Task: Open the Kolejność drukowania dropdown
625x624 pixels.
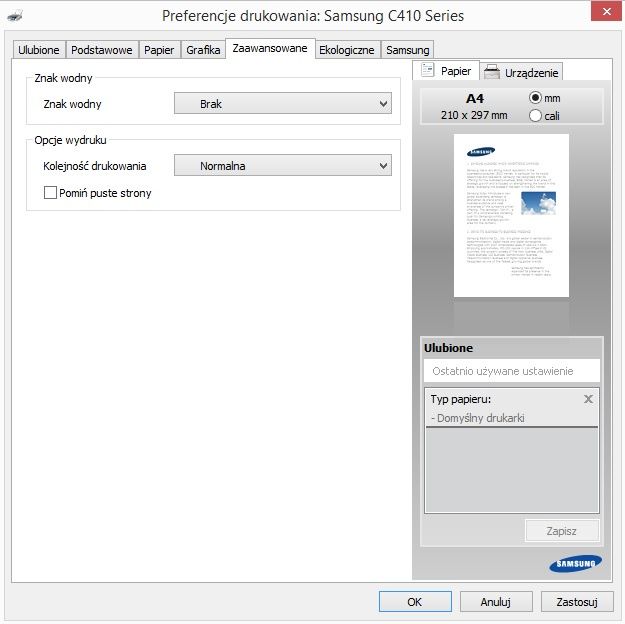Action: [283, 165]
